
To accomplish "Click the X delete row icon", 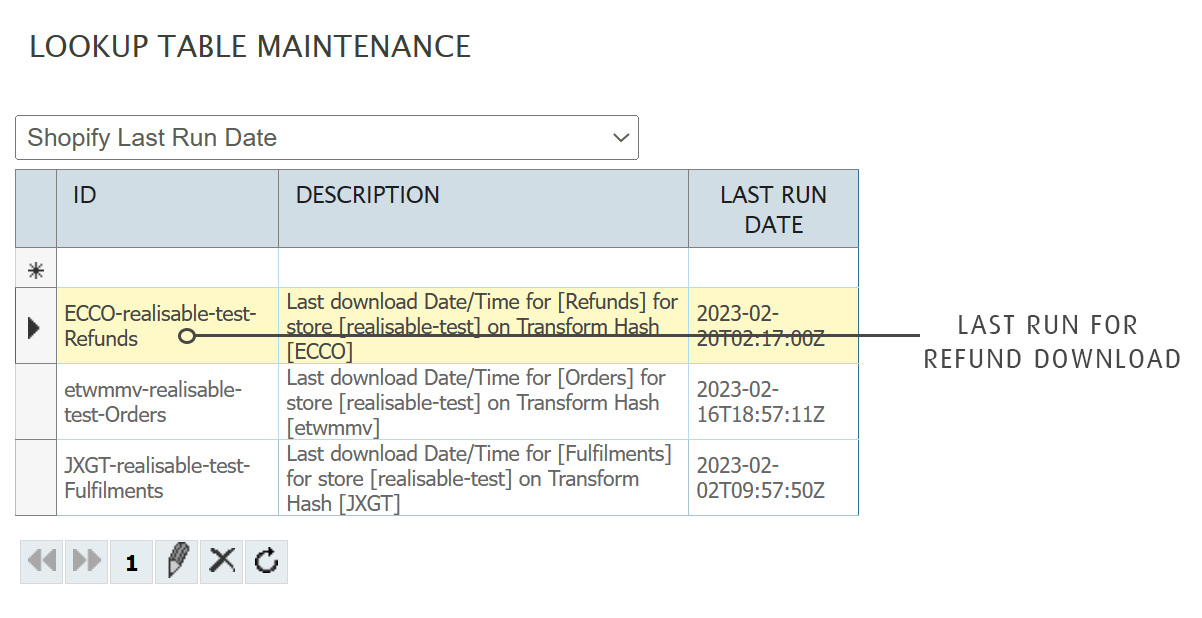I will (221, 561).
